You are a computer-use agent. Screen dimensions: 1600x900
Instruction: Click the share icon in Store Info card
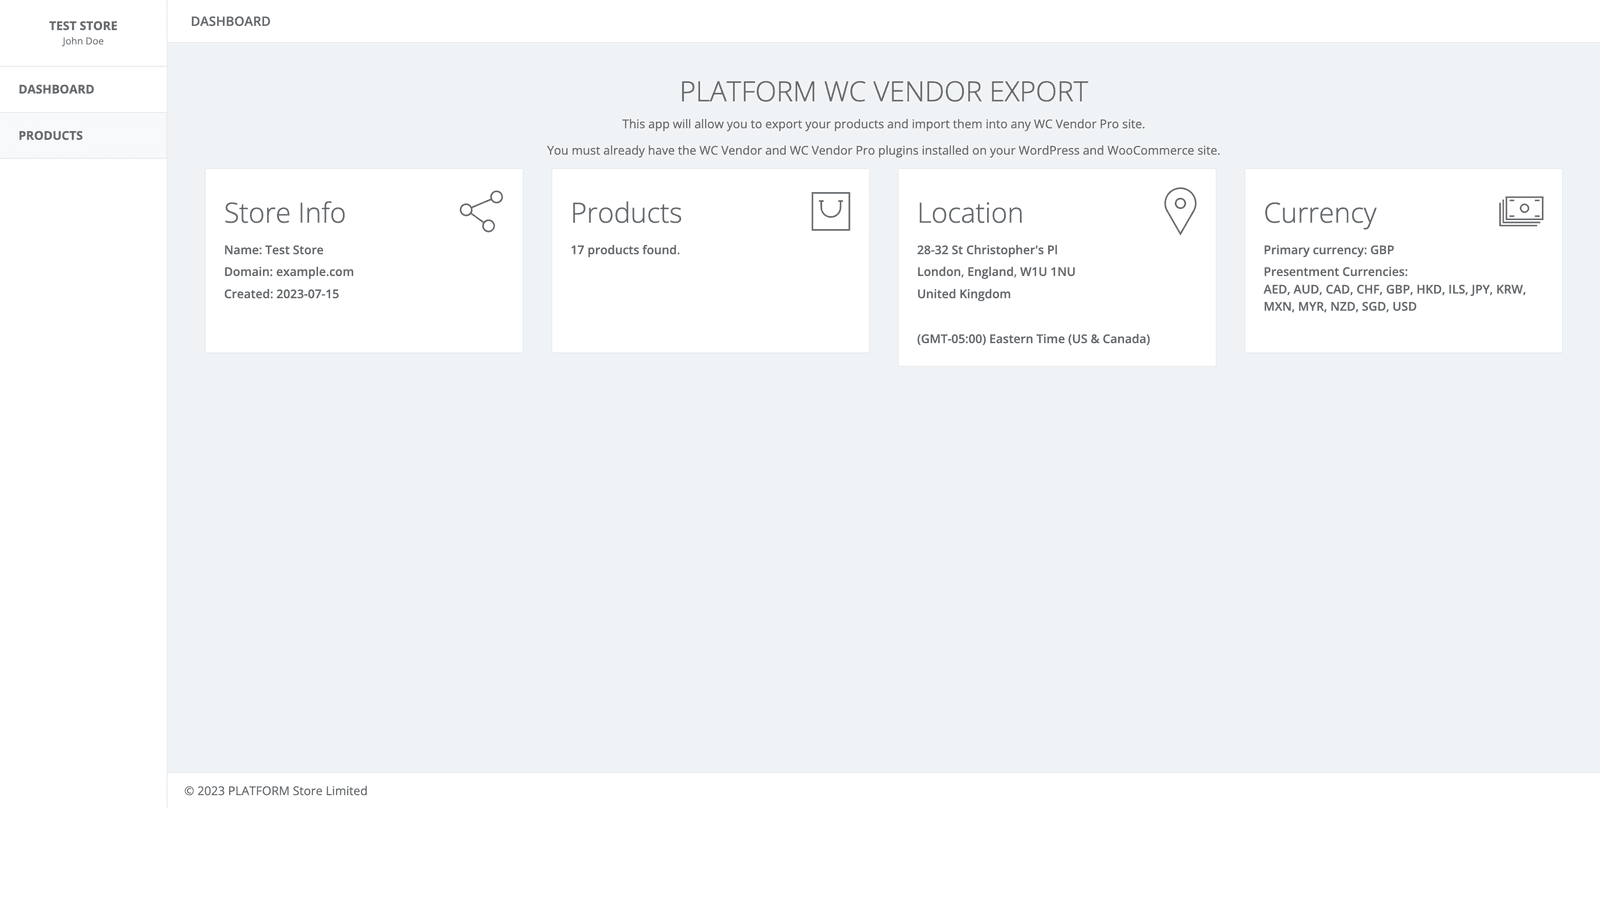coord(479,211)
